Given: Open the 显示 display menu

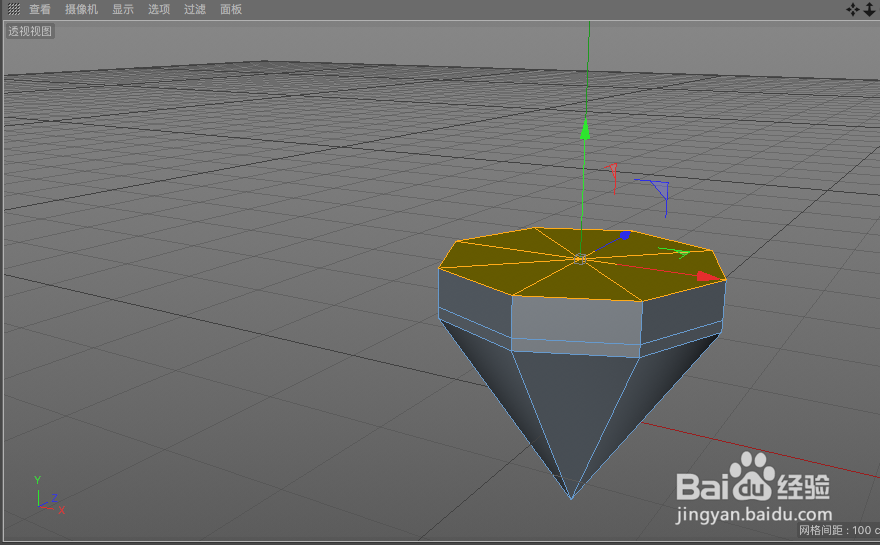Looking at the screenshot, I should [123, 9].
